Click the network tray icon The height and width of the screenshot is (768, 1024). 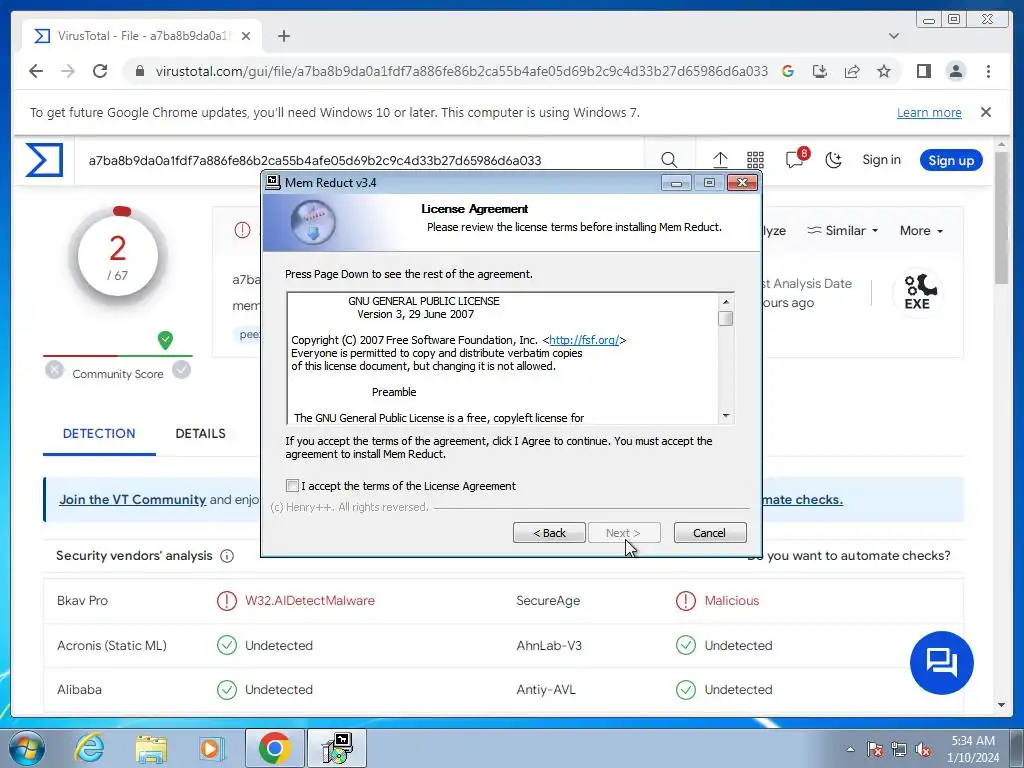[899, 749]
